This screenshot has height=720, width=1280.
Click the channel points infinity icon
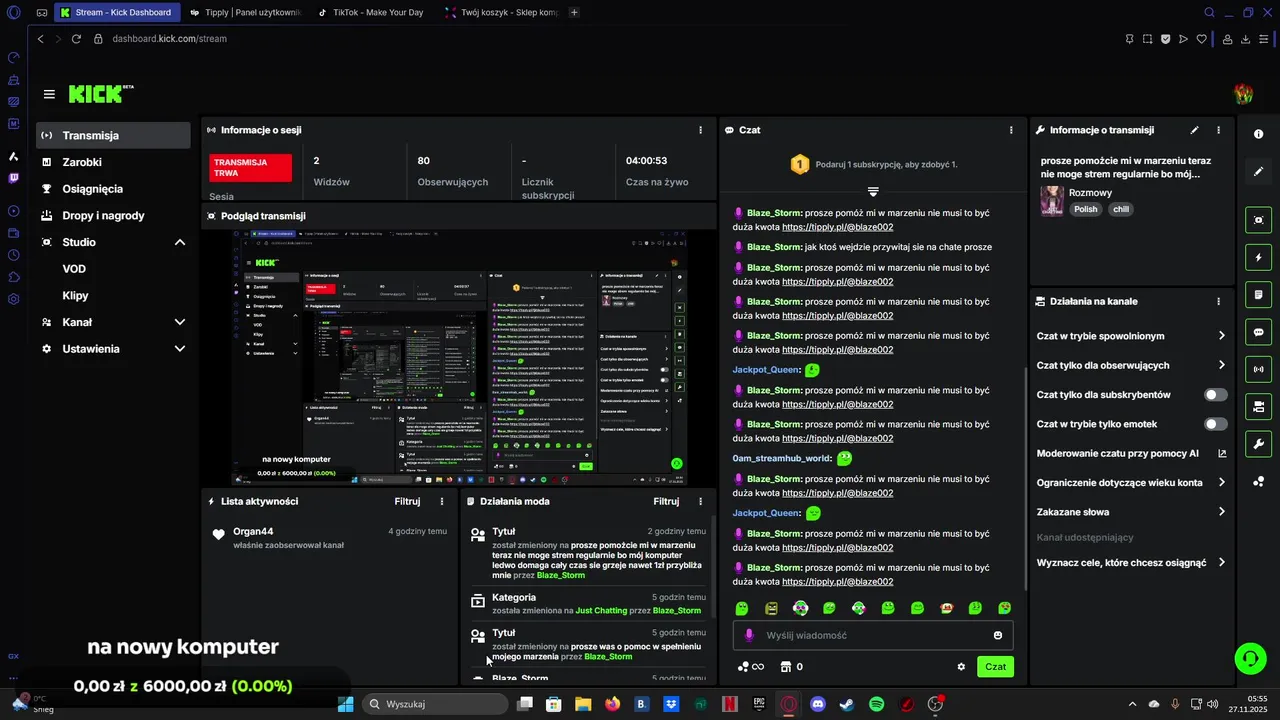point(750,667)
